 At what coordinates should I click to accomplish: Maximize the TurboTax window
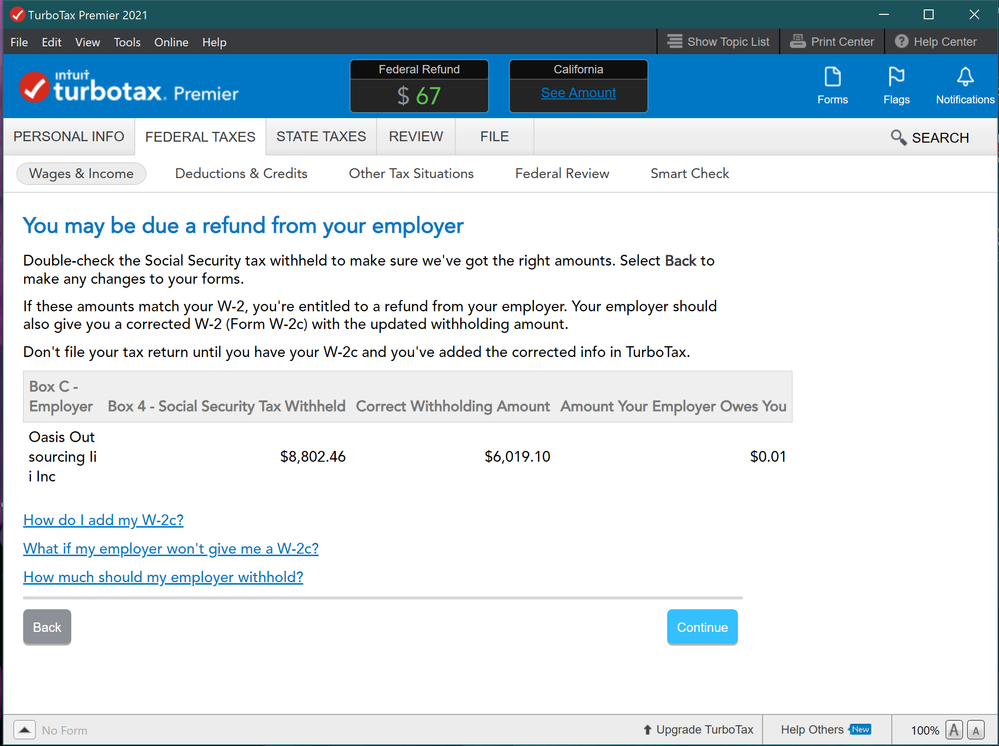tap(929, 14)
